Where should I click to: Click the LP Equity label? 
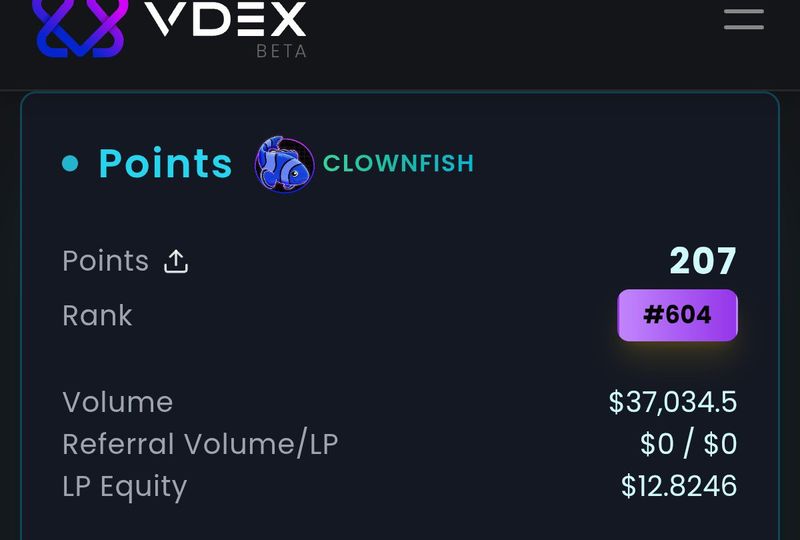(124, 486)
